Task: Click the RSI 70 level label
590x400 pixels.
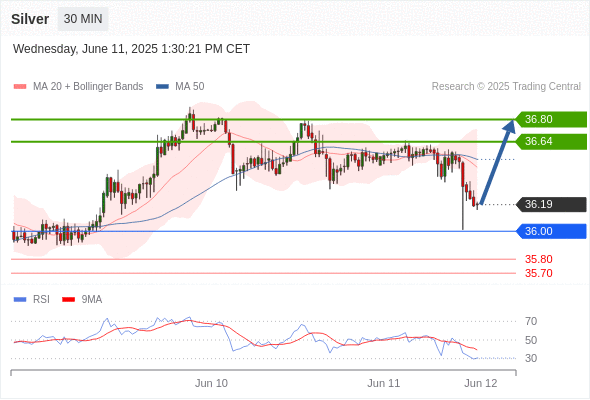Action: pyautogui.click(x=531, y=321)
